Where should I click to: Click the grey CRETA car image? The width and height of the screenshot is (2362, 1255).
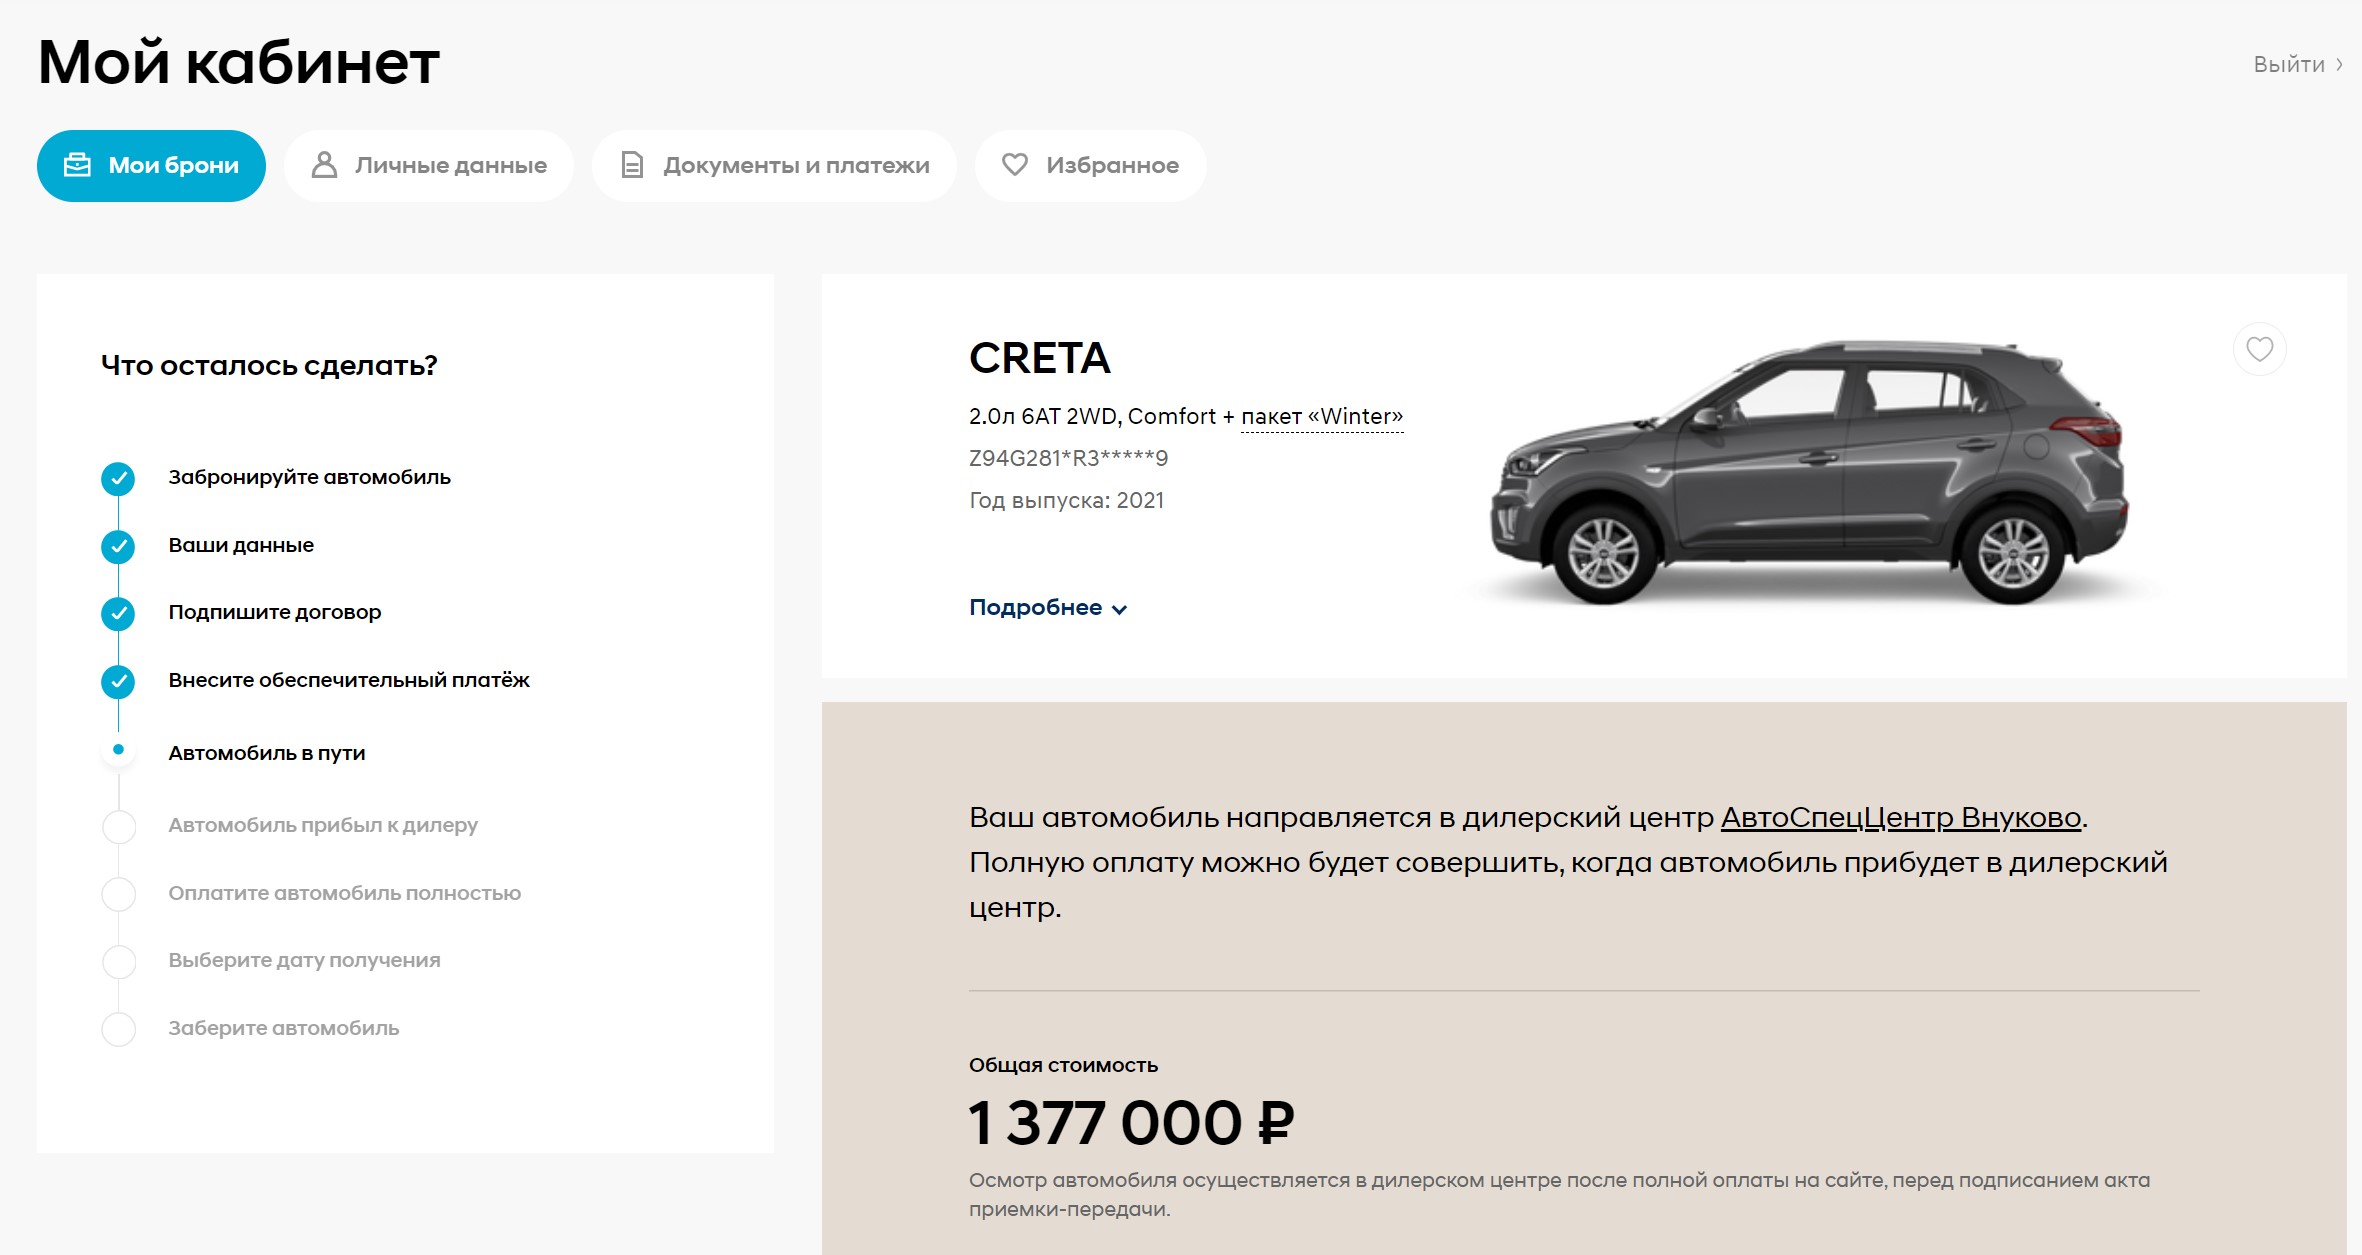1810,472
